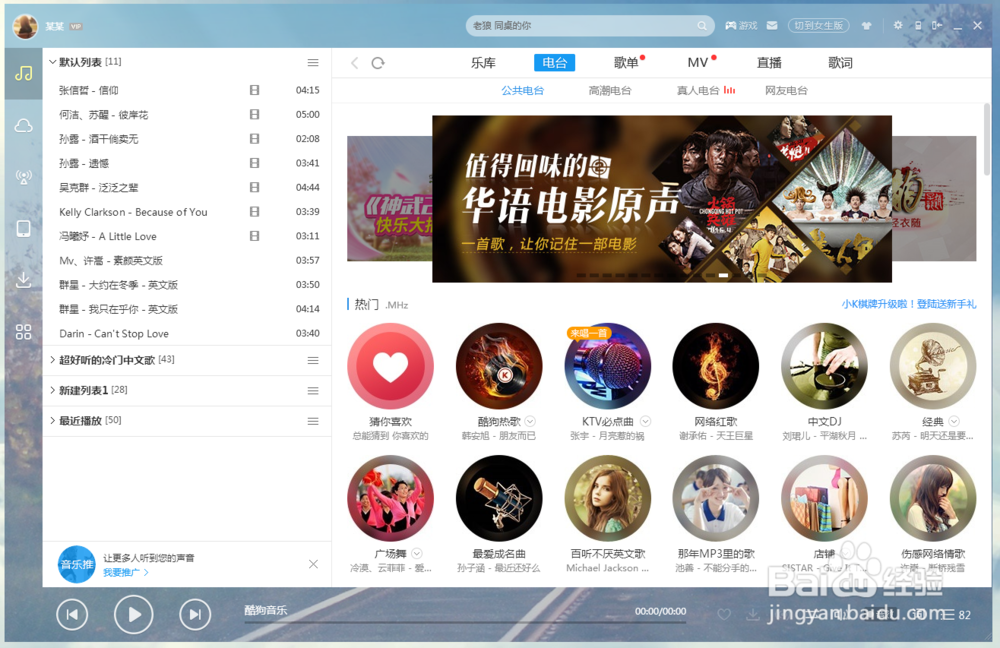
Task: Switch to the 直播 tab
Action: click(x=769, y=63)
